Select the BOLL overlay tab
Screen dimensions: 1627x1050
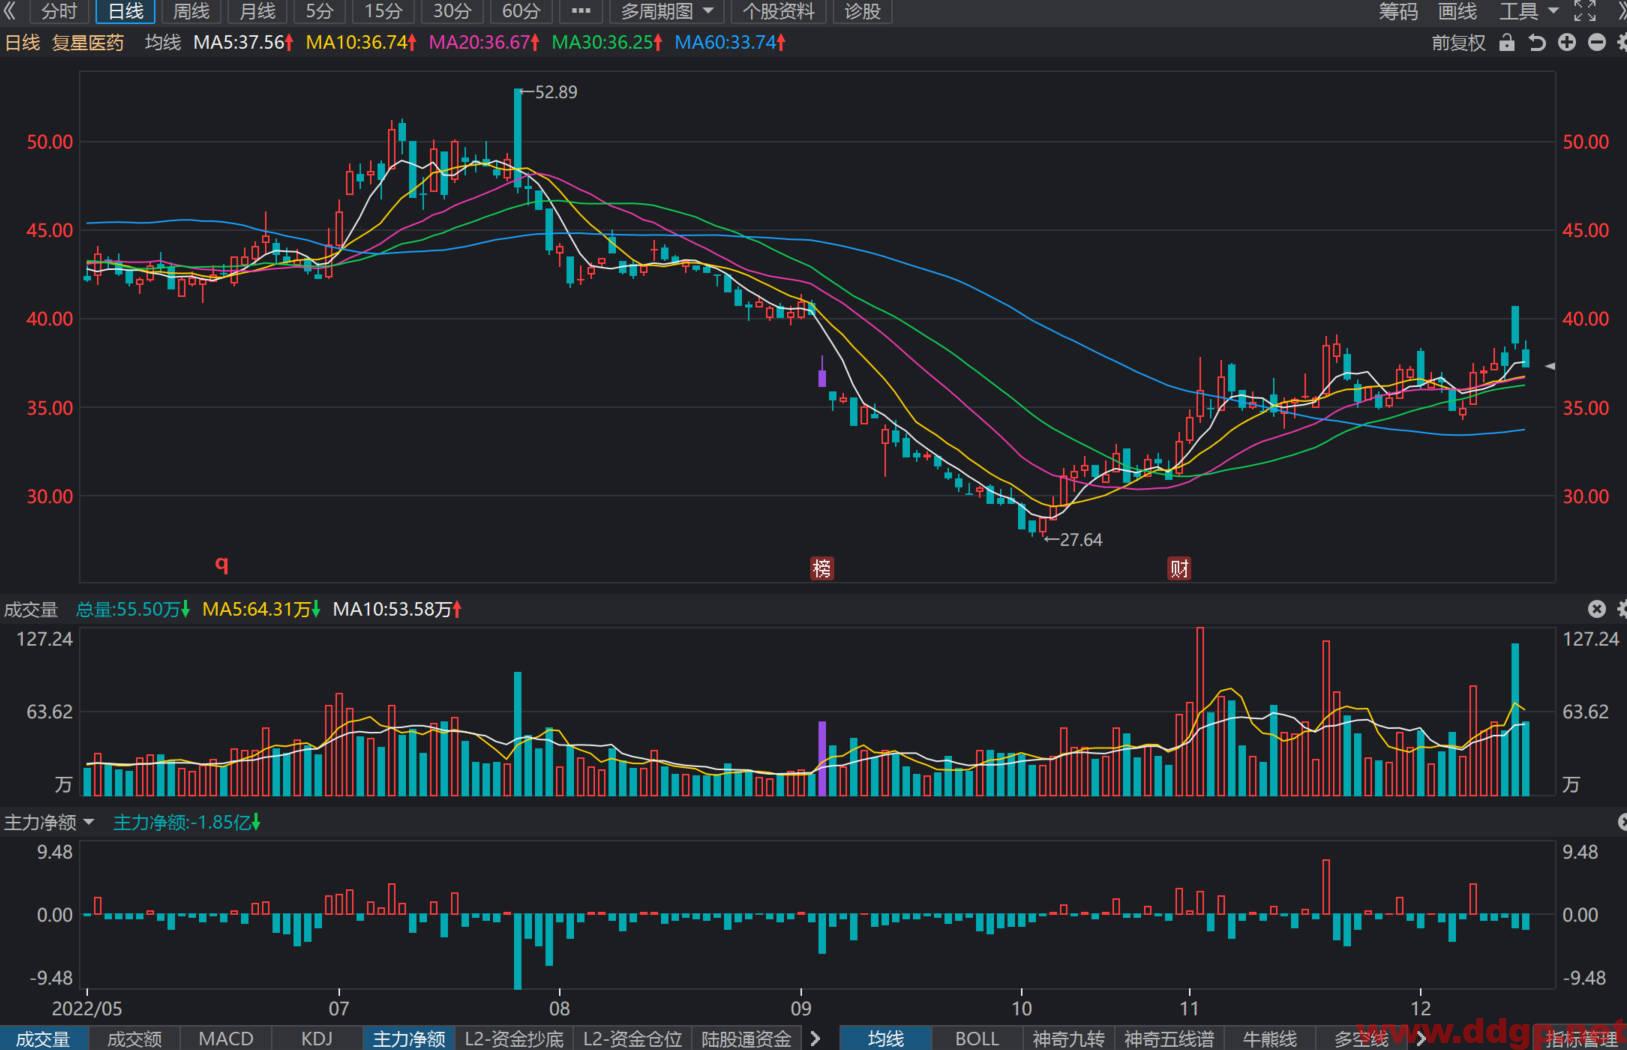(977, 1039)
